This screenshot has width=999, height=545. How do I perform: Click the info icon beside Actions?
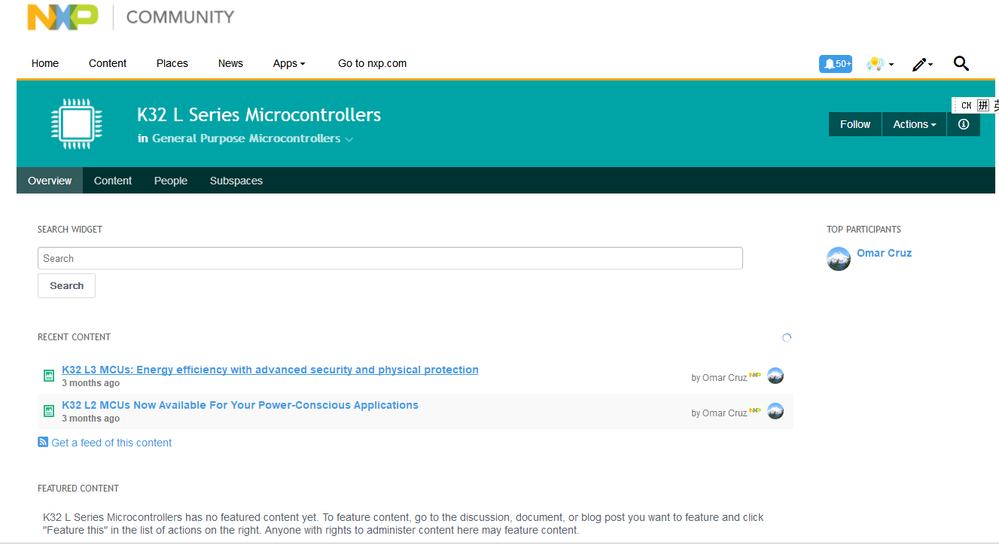click(x=963, y=124)
